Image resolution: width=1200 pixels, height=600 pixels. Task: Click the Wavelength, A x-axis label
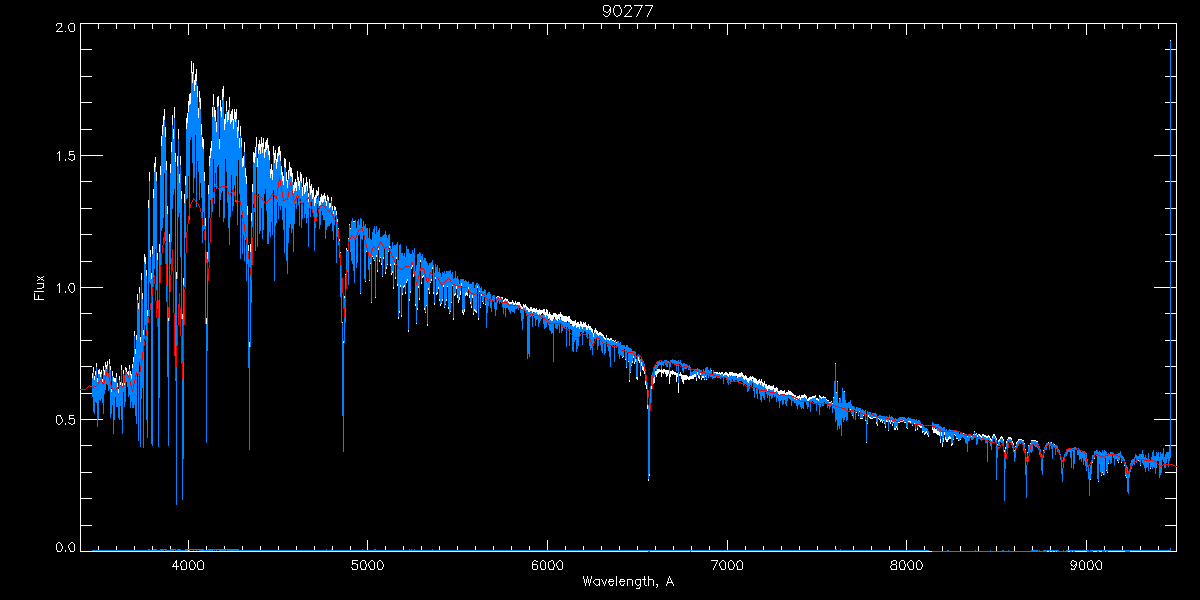click(x=628, y=581)
